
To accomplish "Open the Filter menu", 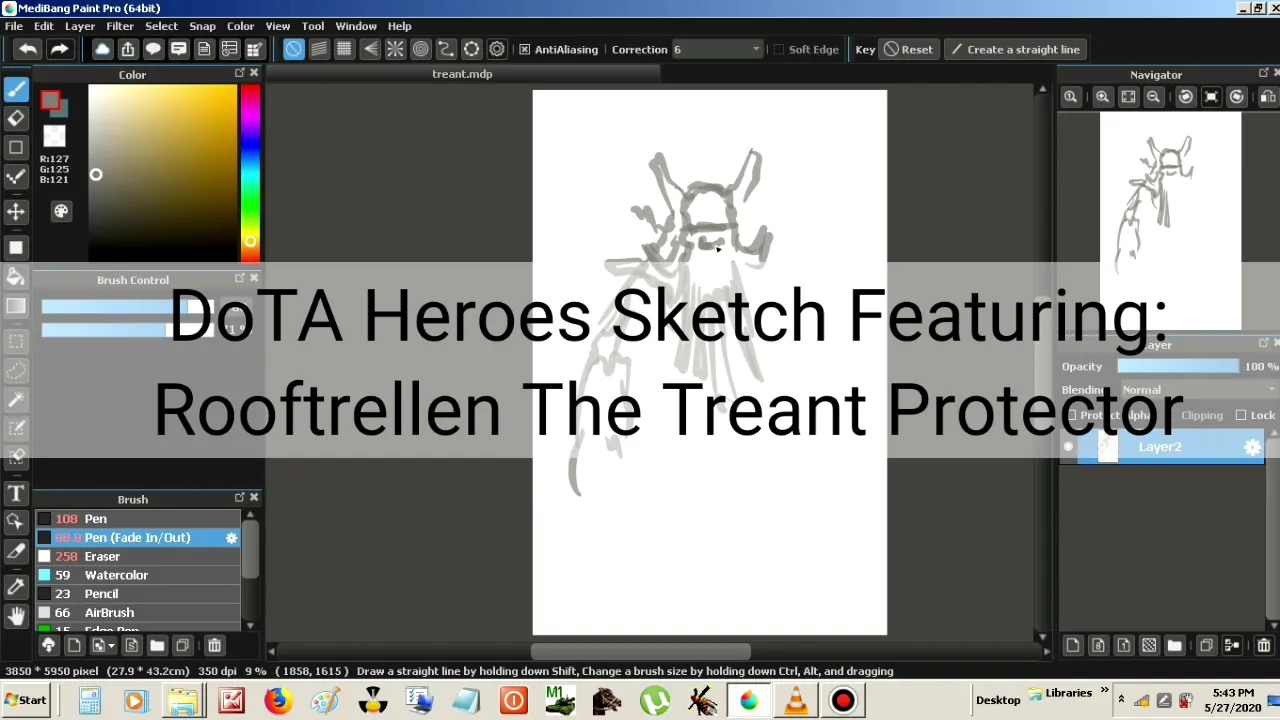I will coord(120,26).
